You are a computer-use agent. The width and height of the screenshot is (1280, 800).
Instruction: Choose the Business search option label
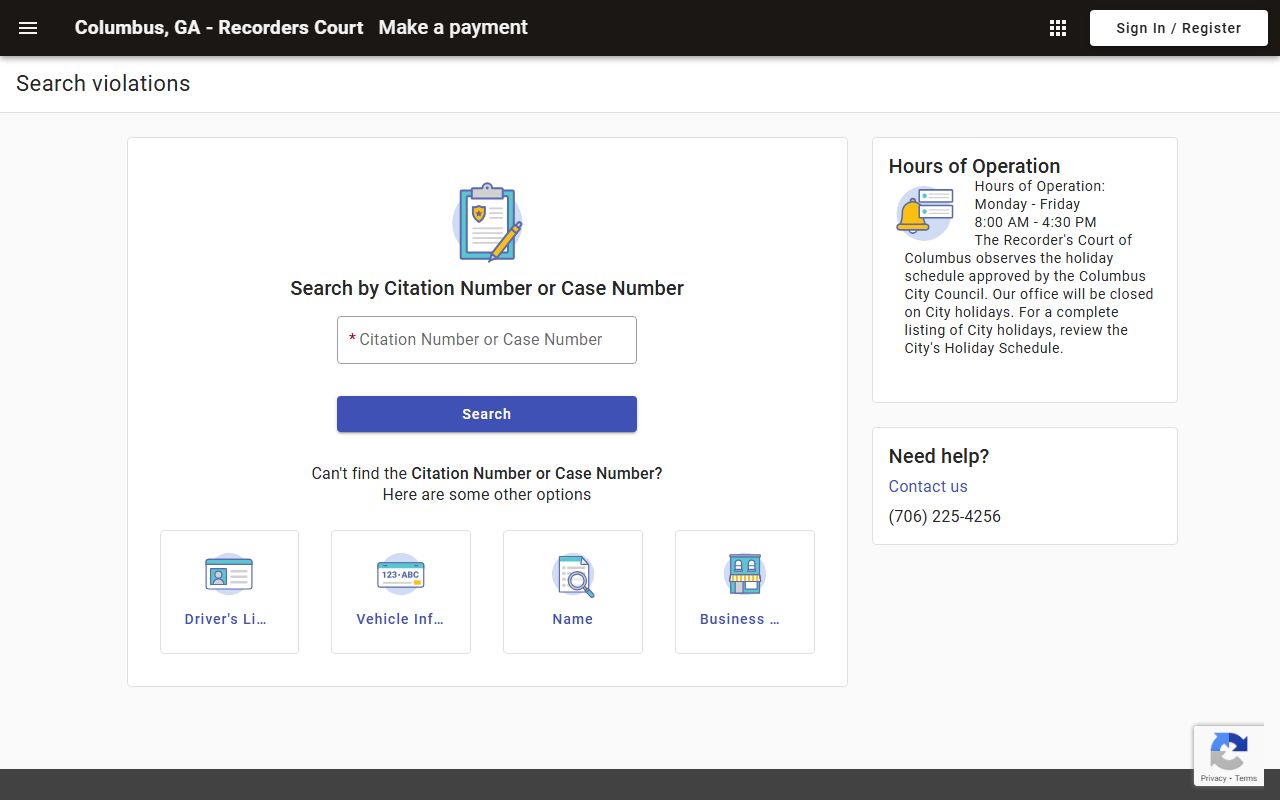(740, 619)
